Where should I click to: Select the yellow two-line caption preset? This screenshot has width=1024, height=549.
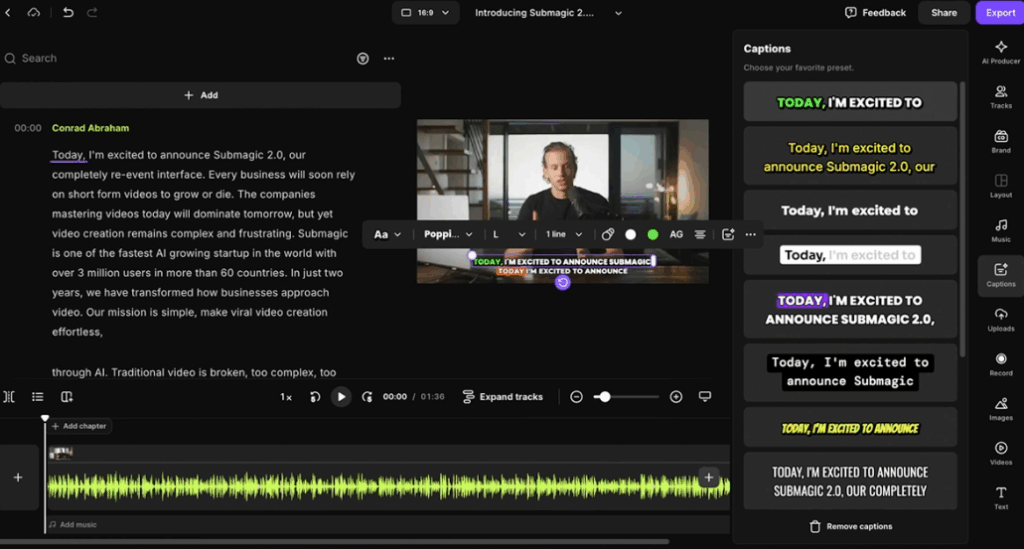[x=850, y=157]
